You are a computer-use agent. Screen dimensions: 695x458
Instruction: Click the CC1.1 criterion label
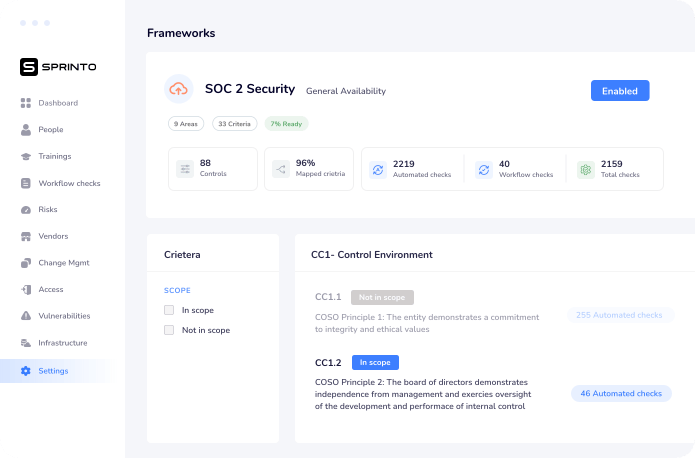328,297
